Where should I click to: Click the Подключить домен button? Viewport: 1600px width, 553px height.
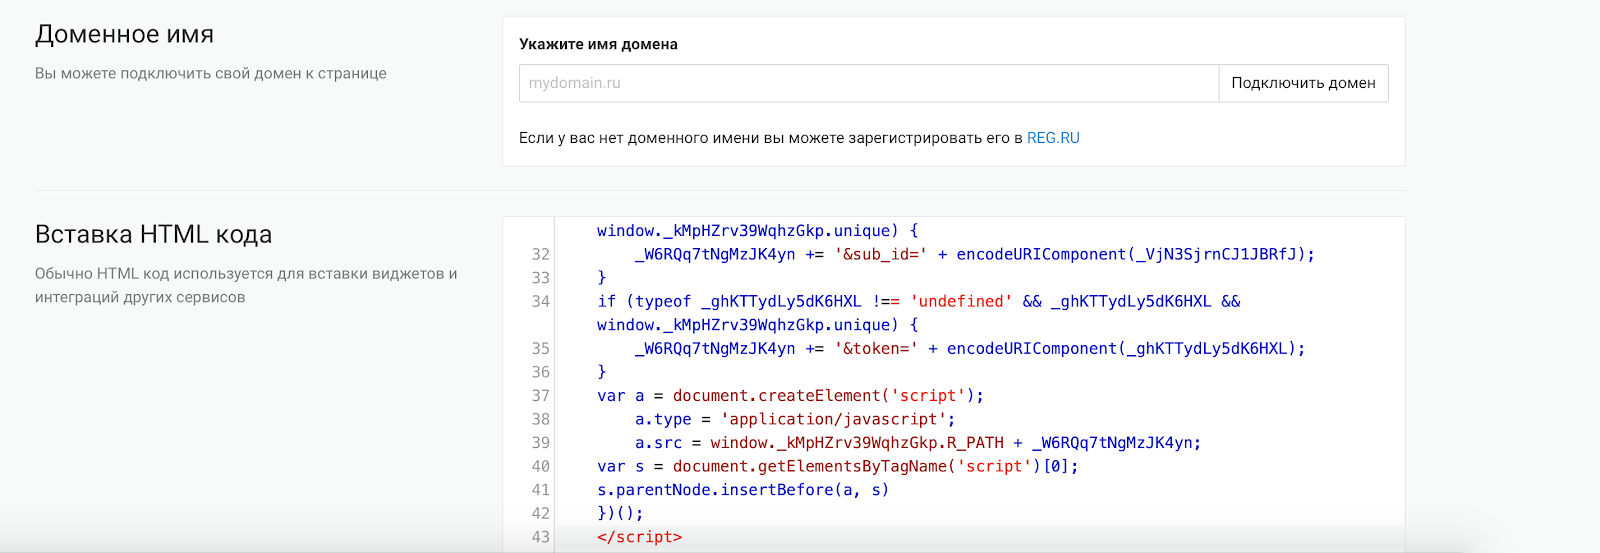pos(1303,83)
